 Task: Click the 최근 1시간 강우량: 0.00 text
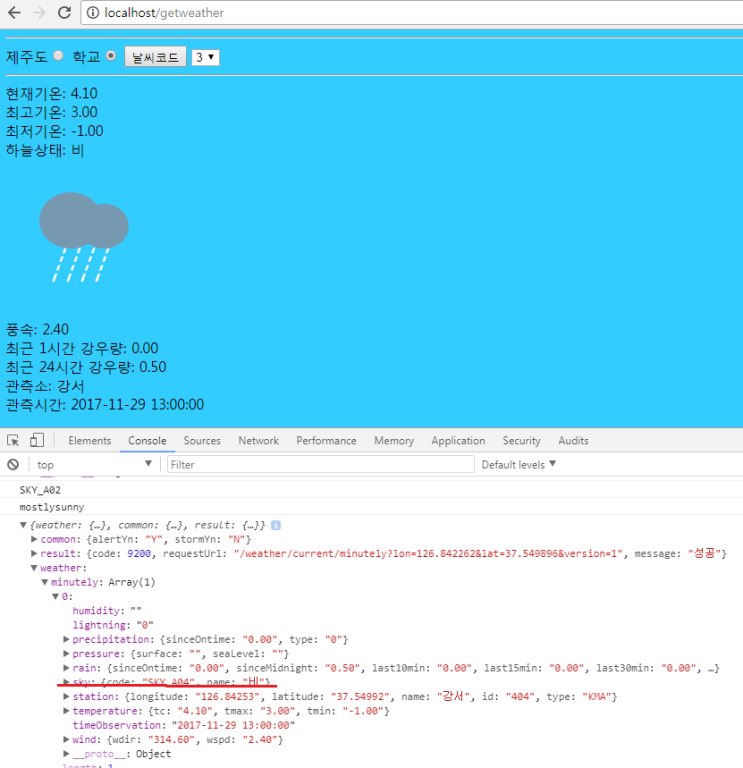[x=82, y=348]
